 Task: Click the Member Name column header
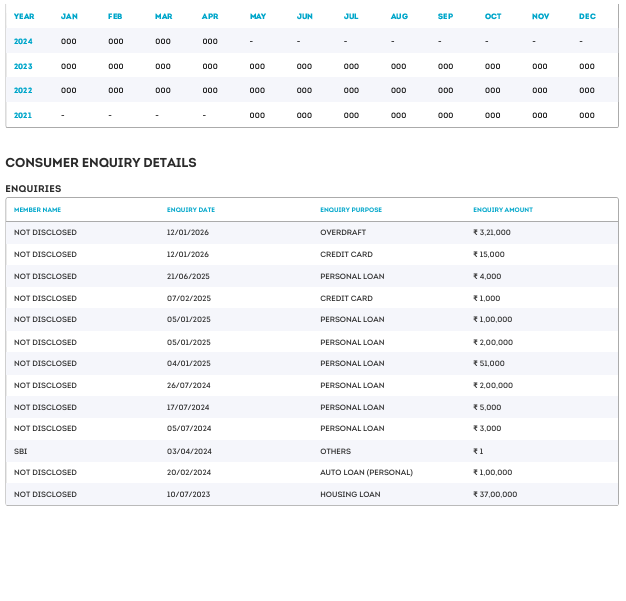(x=37, y=210)
